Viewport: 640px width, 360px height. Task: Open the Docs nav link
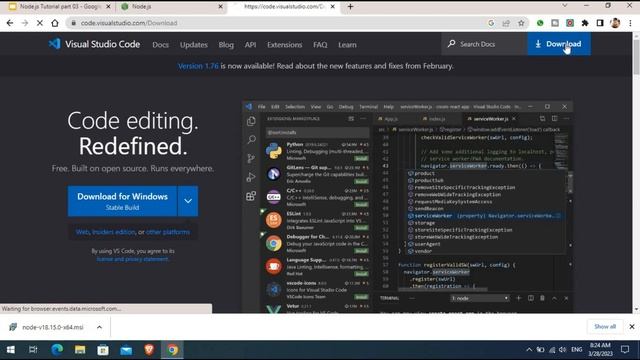[160, 45]
